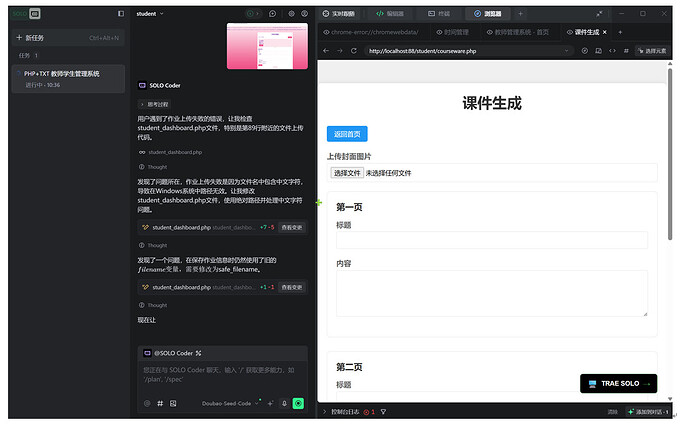Viewport: 690px width, 430px height.
Task: Add a new panel tab with plus
Action: click(520, 14)
